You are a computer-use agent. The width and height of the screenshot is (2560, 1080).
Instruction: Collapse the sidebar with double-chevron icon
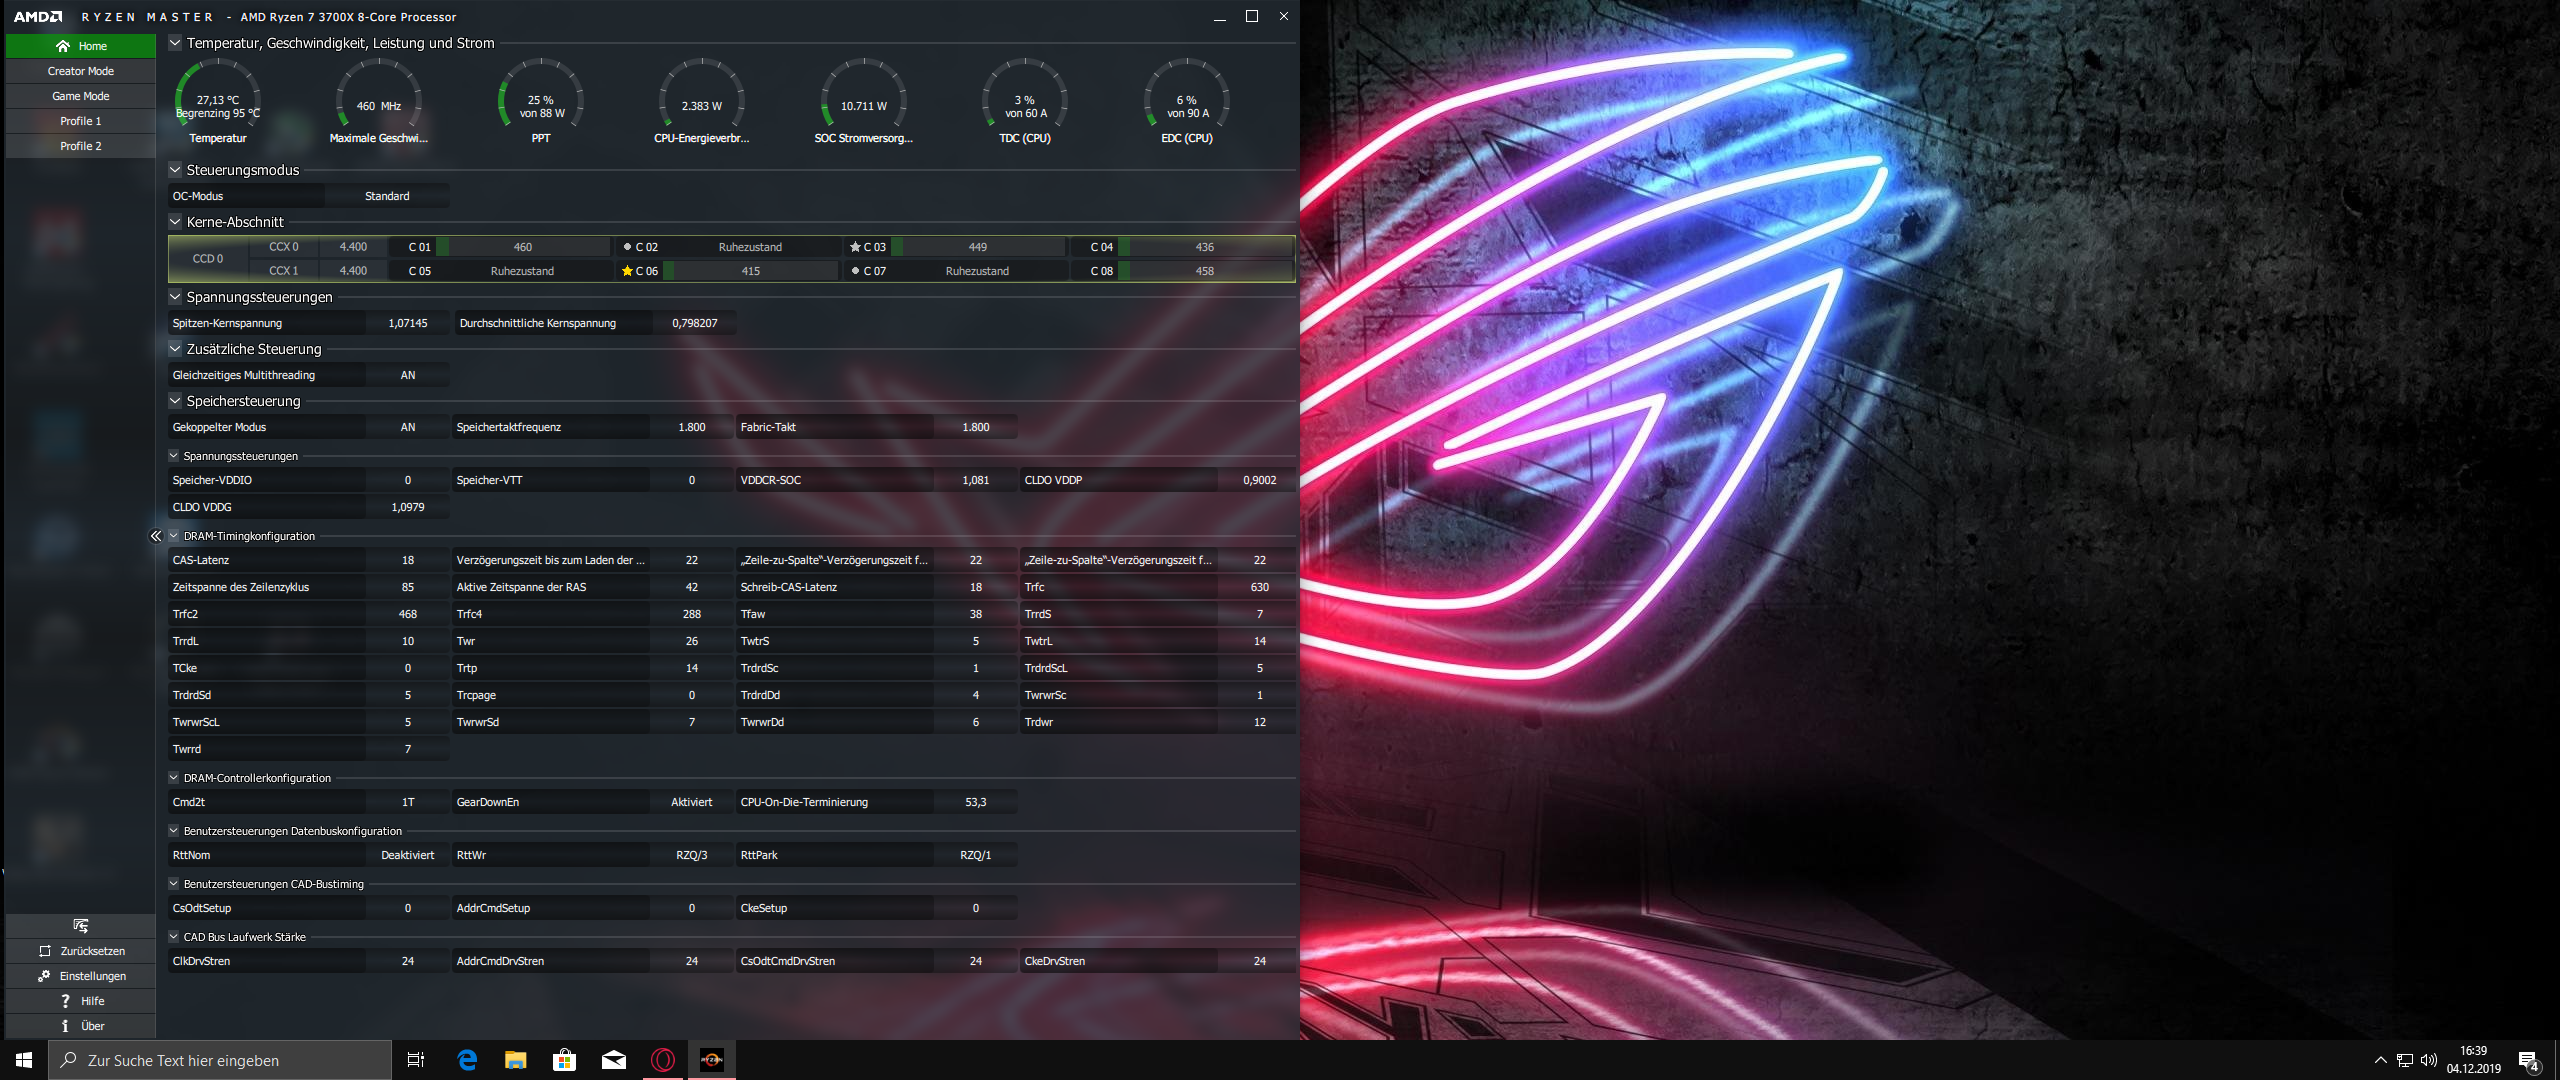[x=155, y=537]
